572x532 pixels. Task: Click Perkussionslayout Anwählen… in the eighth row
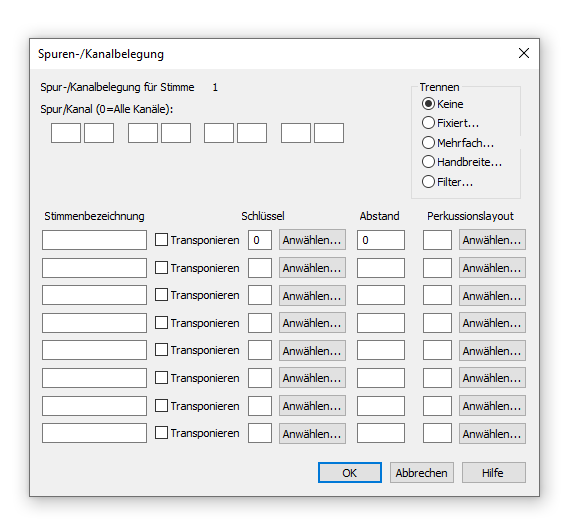492,433
